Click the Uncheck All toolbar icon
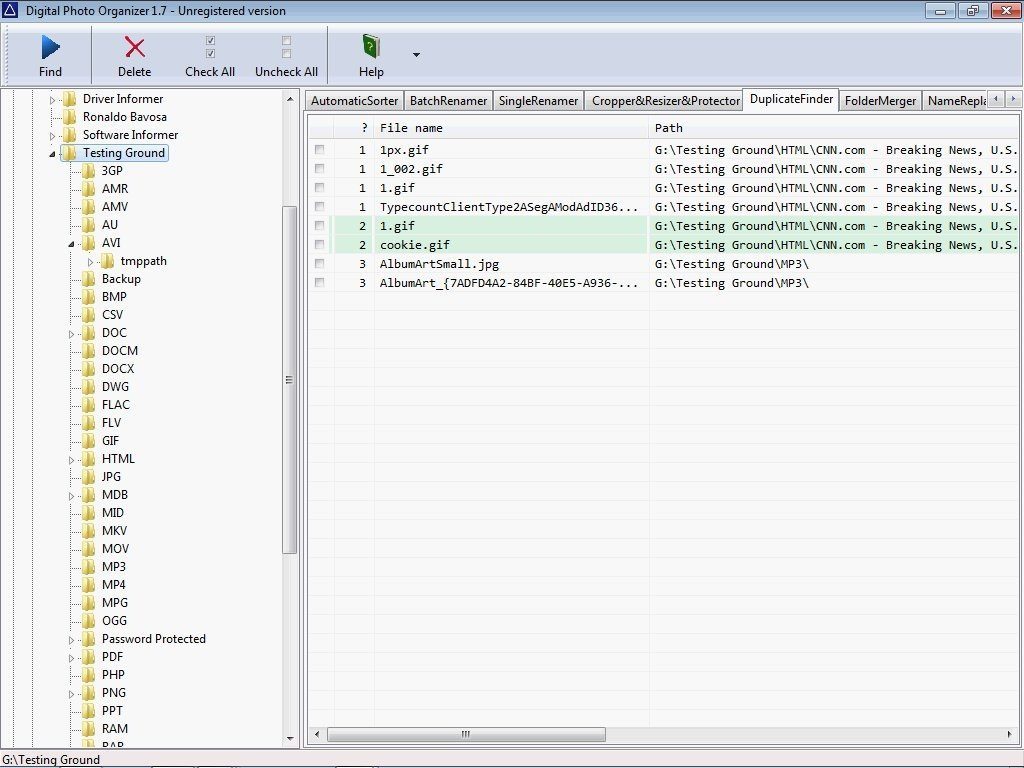 286,45
